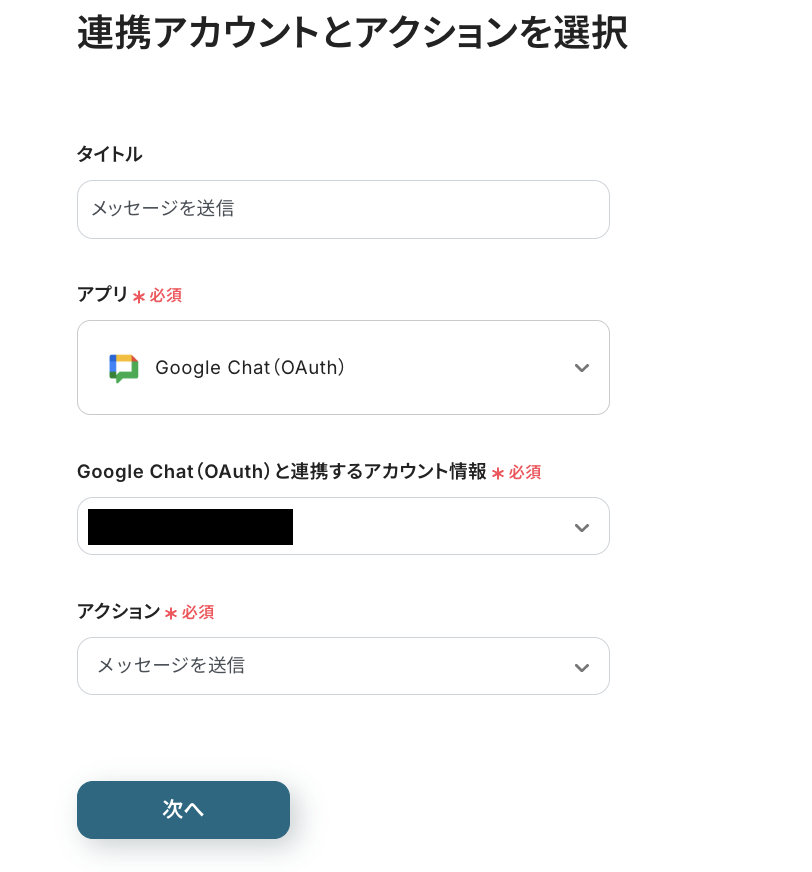Click the red asterisk beside アクション

pyautogui.click(x=171, y=613)
